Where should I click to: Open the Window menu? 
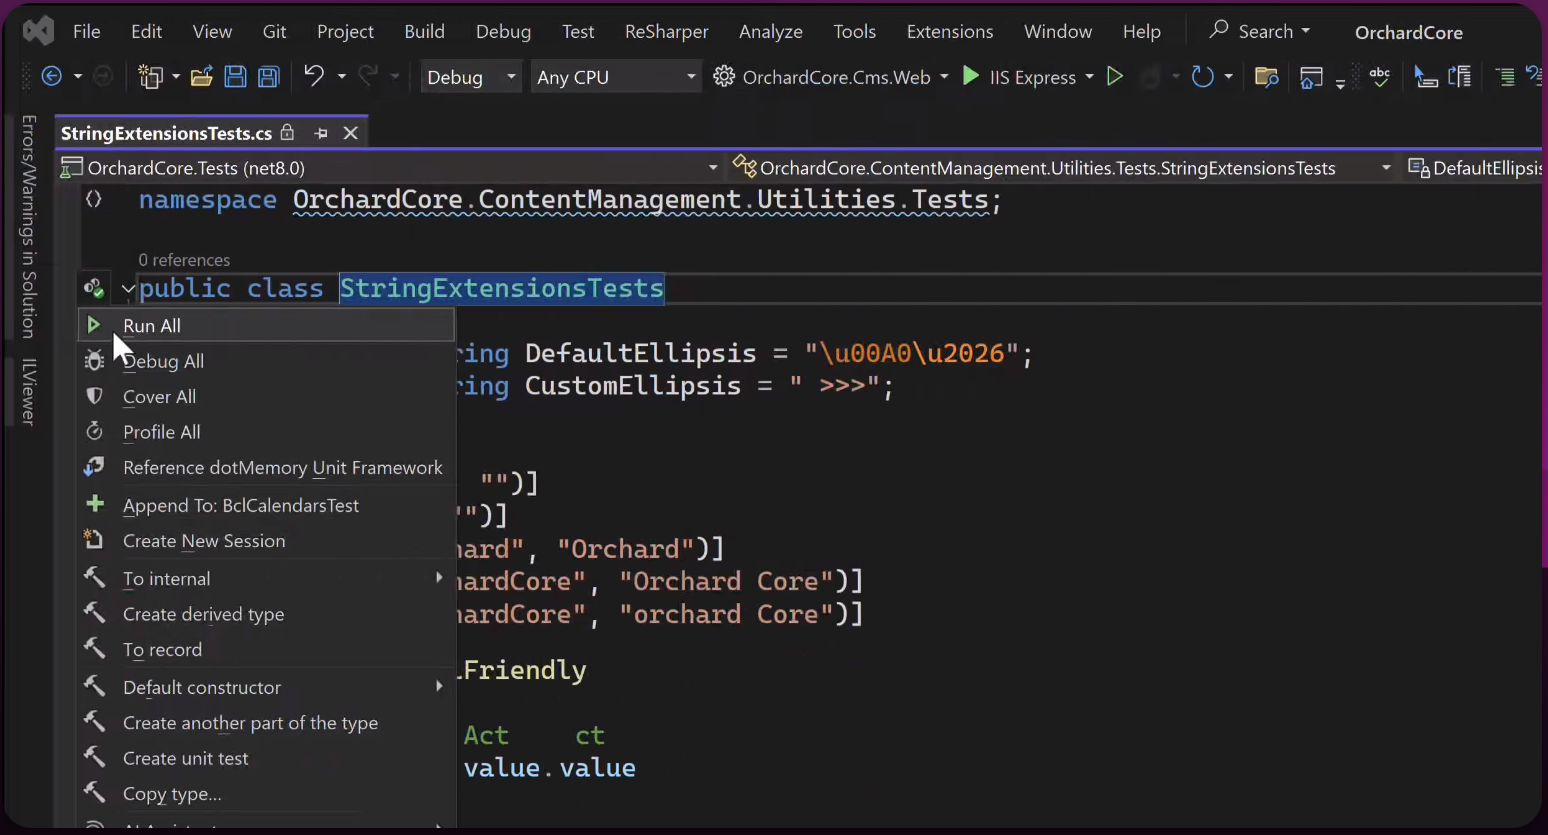click(1057, 32)
